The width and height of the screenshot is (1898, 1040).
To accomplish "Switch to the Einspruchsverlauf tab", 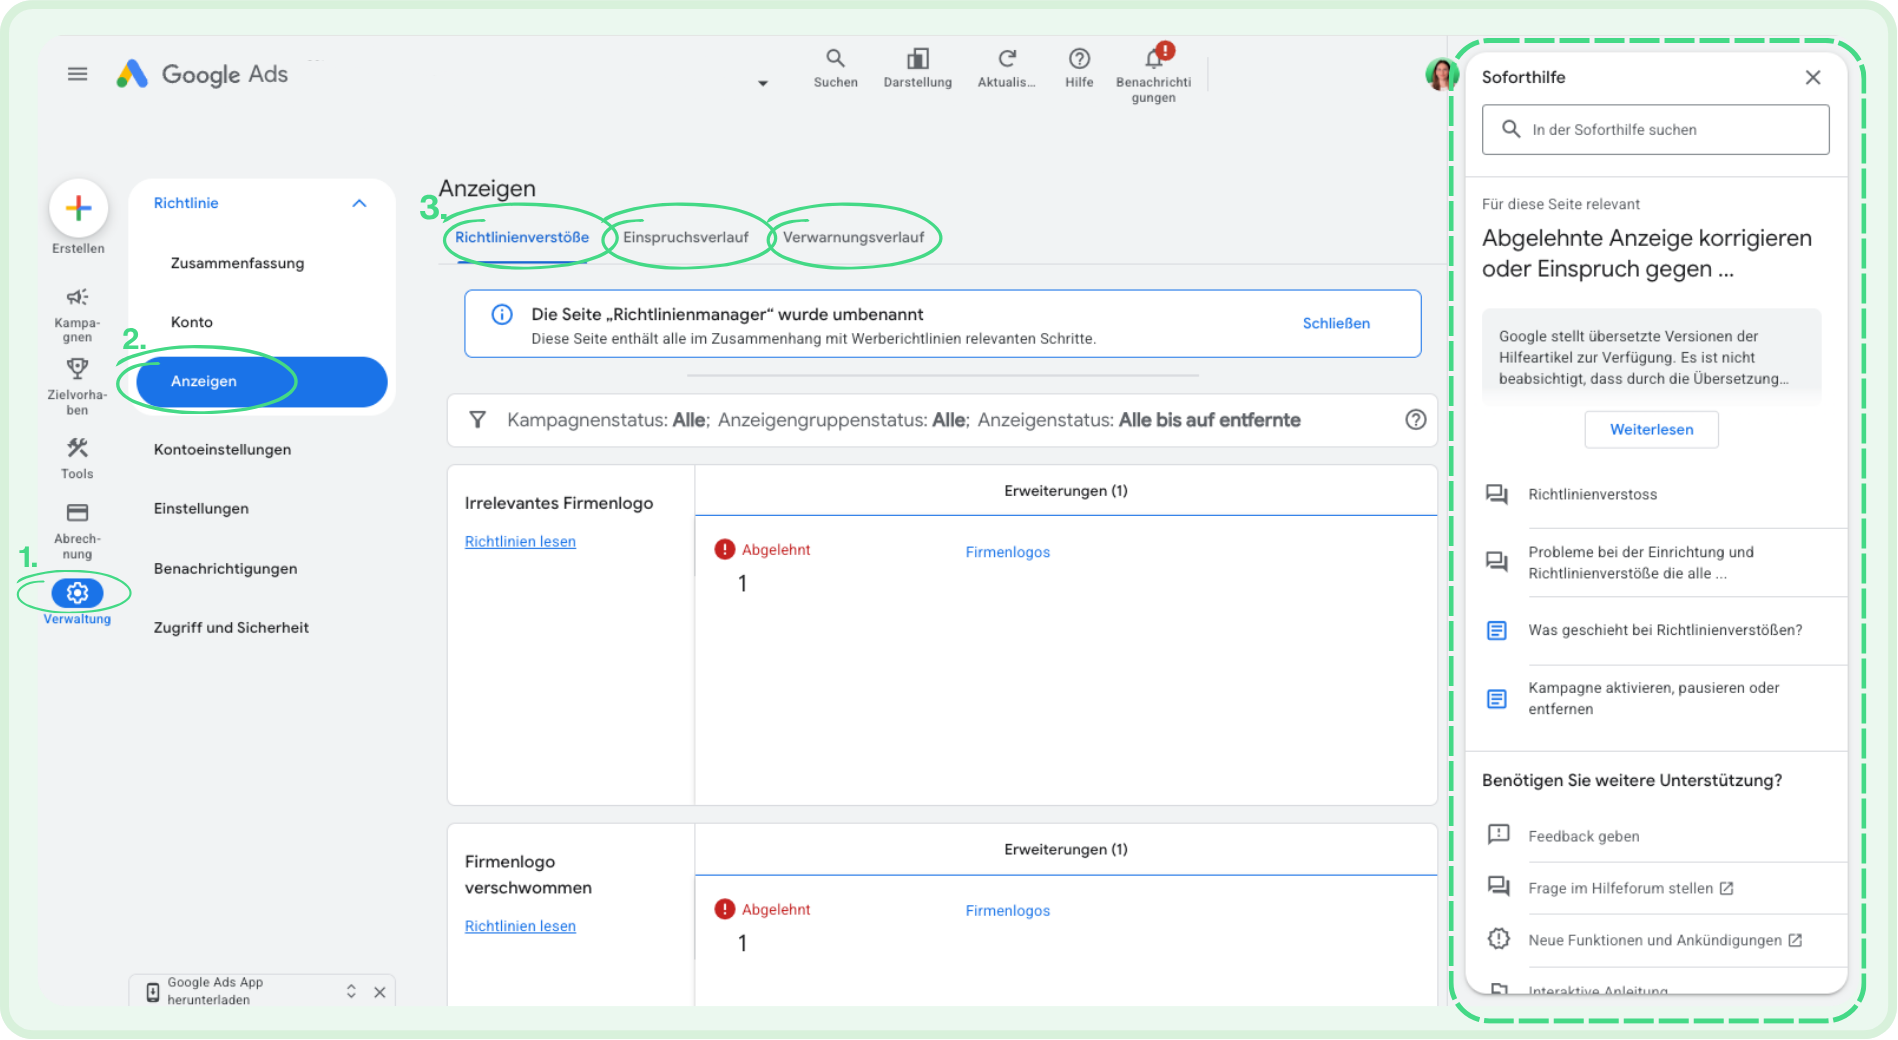I will pos(686,237).
